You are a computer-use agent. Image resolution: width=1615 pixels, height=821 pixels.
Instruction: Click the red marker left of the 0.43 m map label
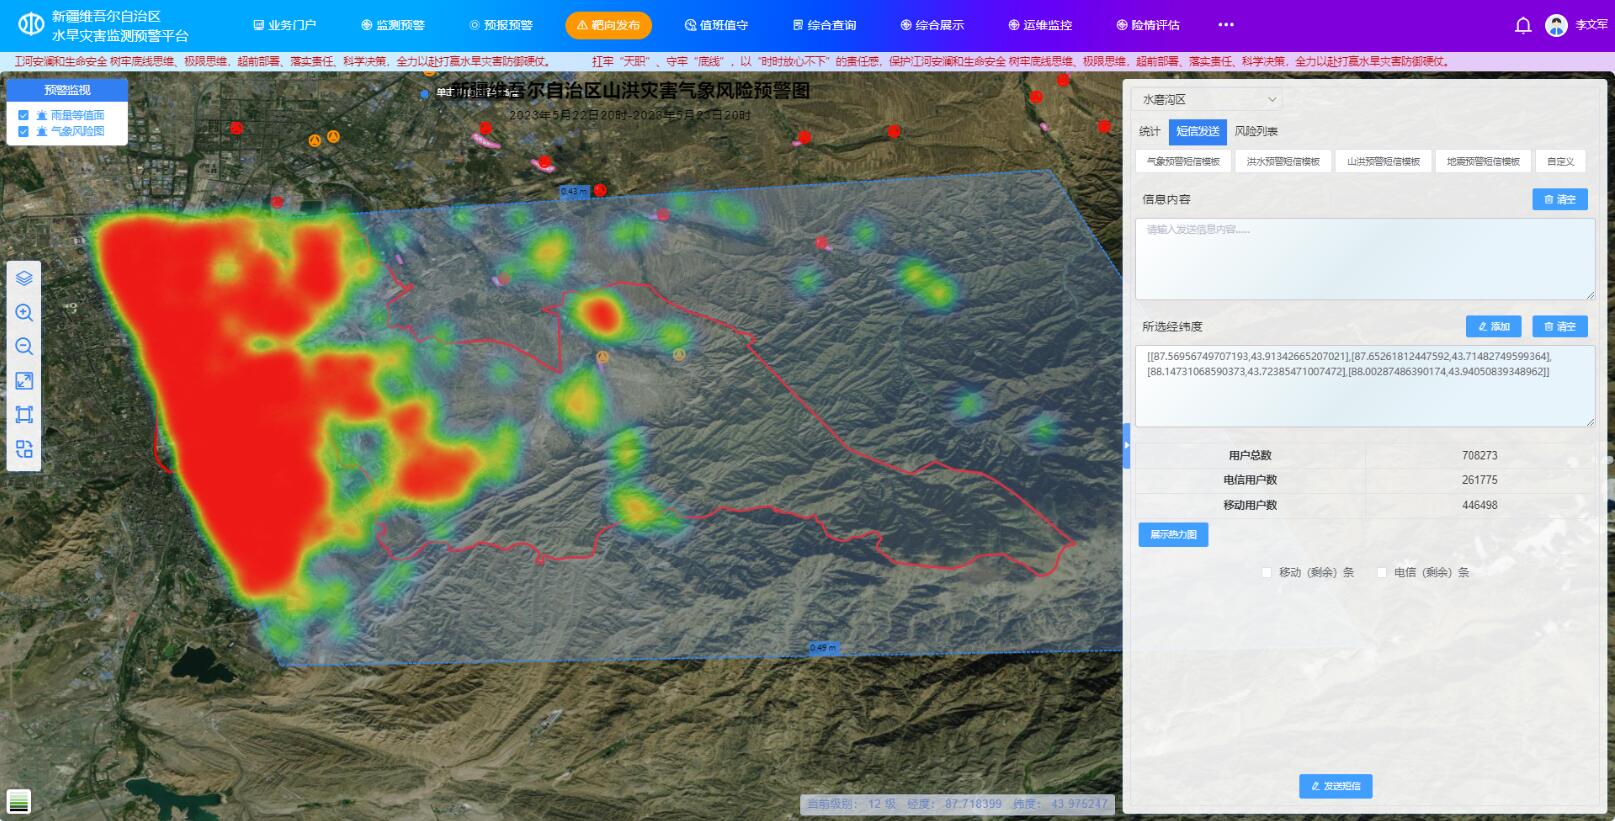pyautogui.click(x=545, y=162)
